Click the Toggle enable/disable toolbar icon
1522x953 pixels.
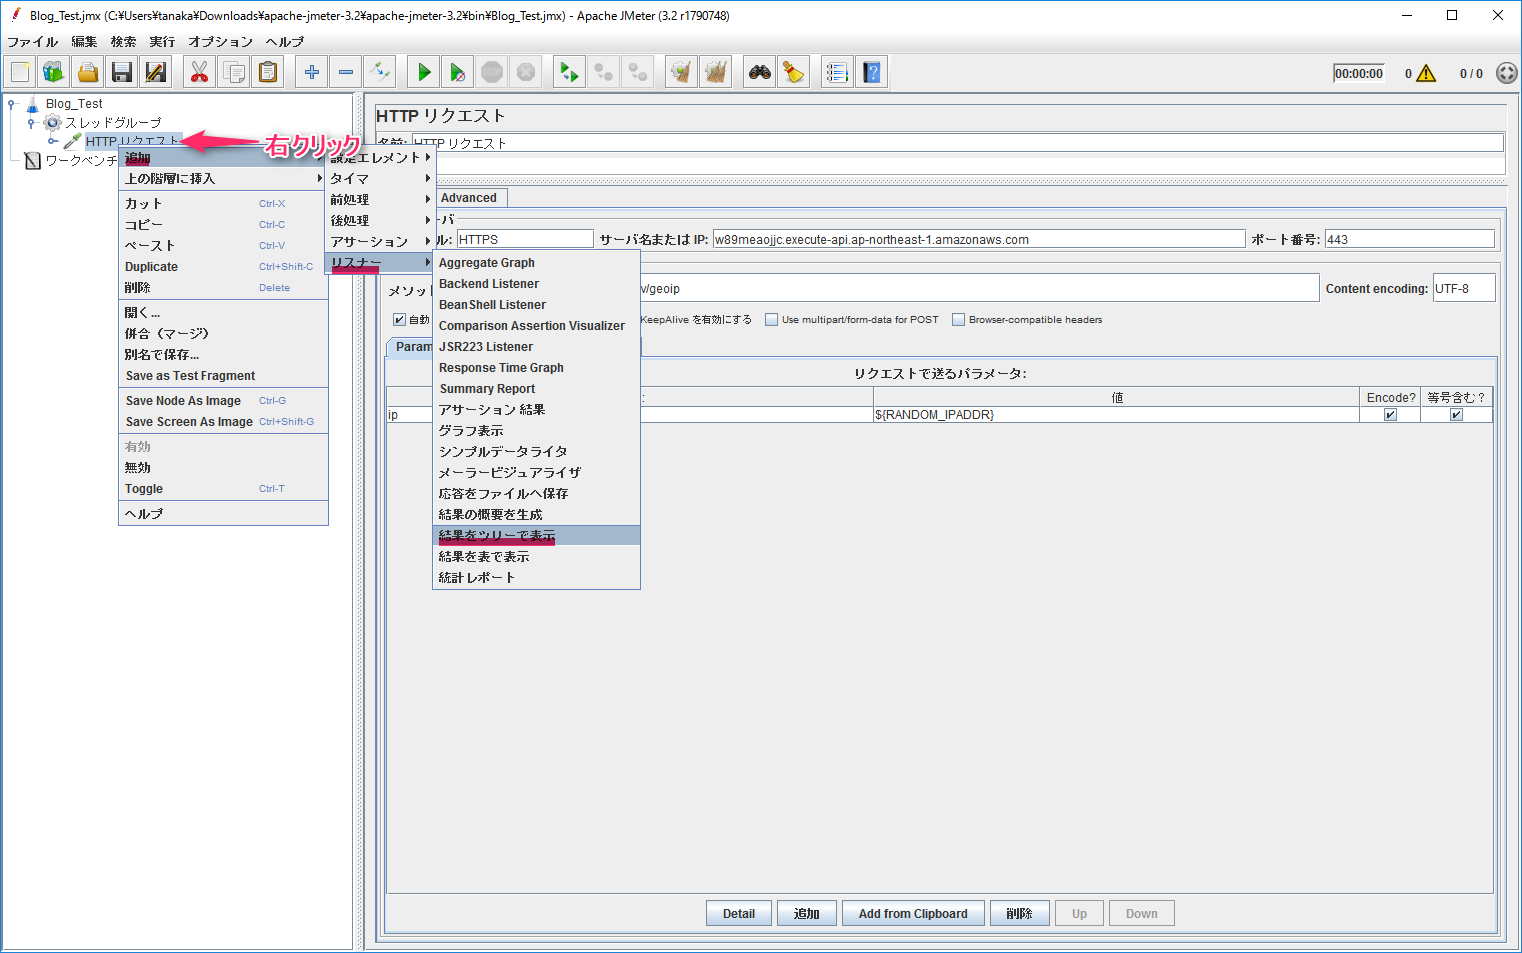[x=380, y=72]
